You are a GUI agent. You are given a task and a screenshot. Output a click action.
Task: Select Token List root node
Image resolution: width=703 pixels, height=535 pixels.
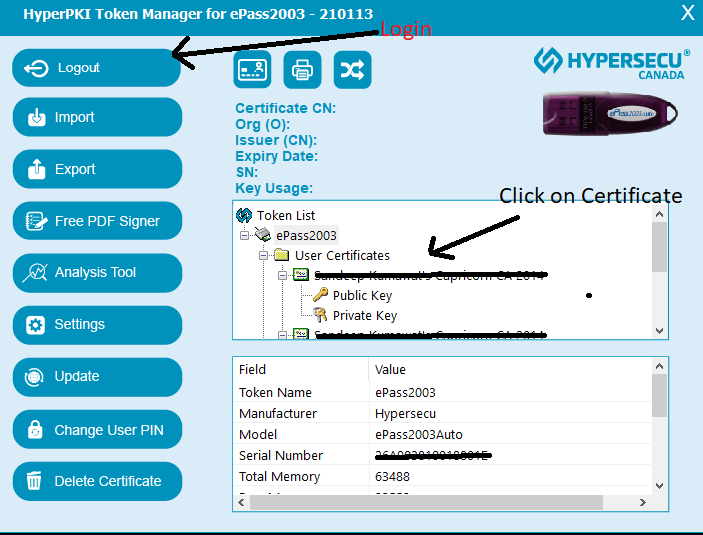point(286,216)
